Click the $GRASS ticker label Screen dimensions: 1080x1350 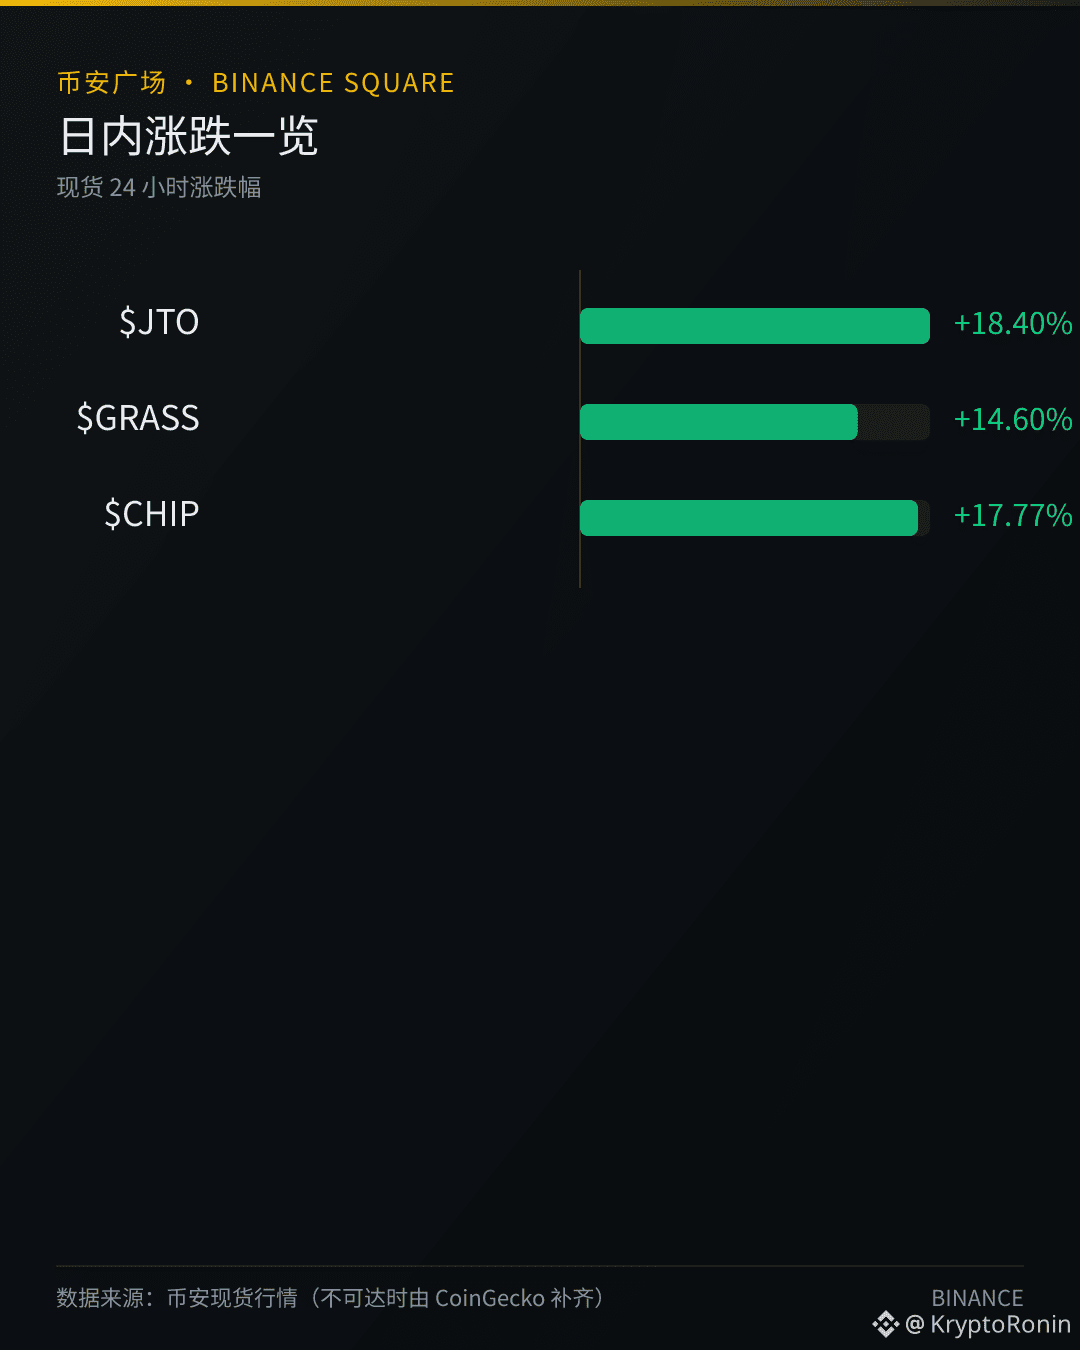[138, 418]
